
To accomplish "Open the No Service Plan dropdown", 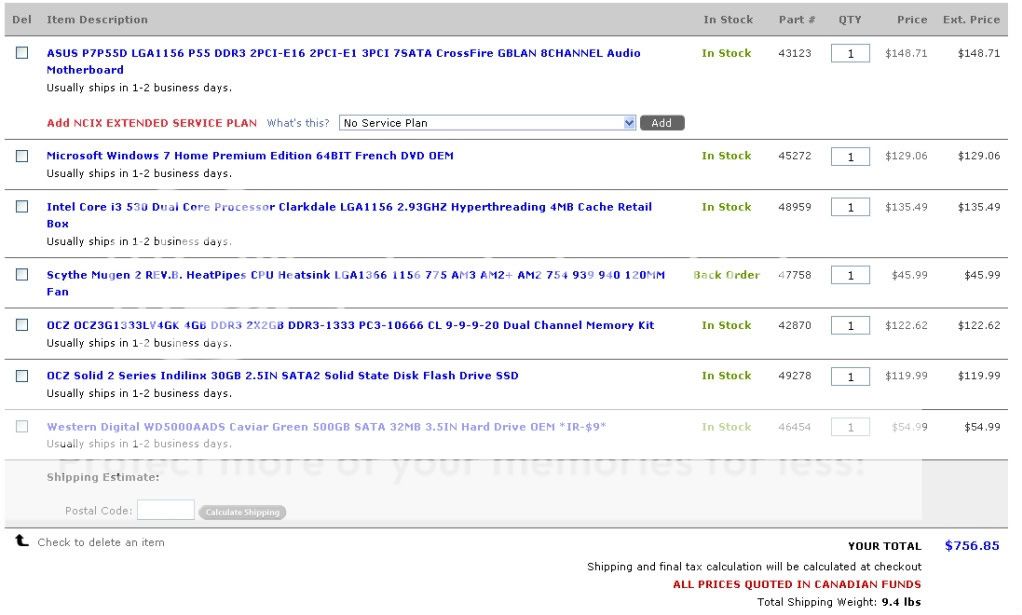I will click(487, 122).
